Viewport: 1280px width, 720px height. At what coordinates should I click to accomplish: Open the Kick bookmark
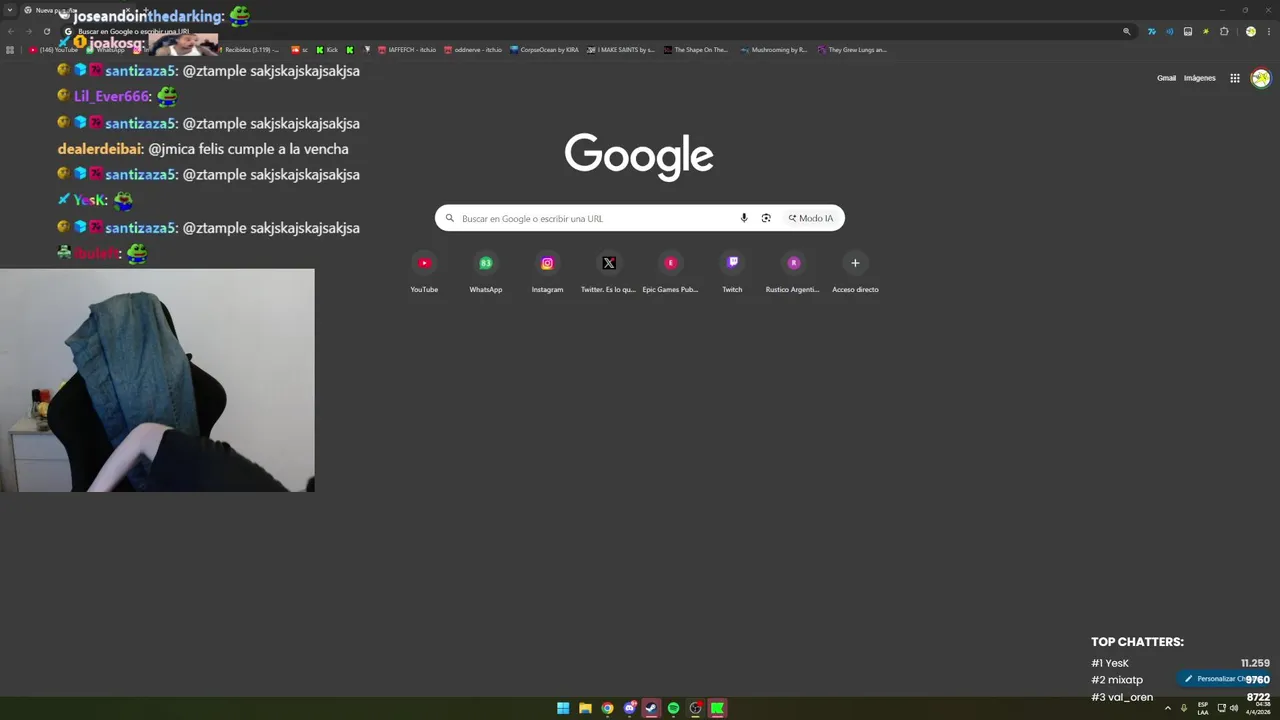click(327, 49)
